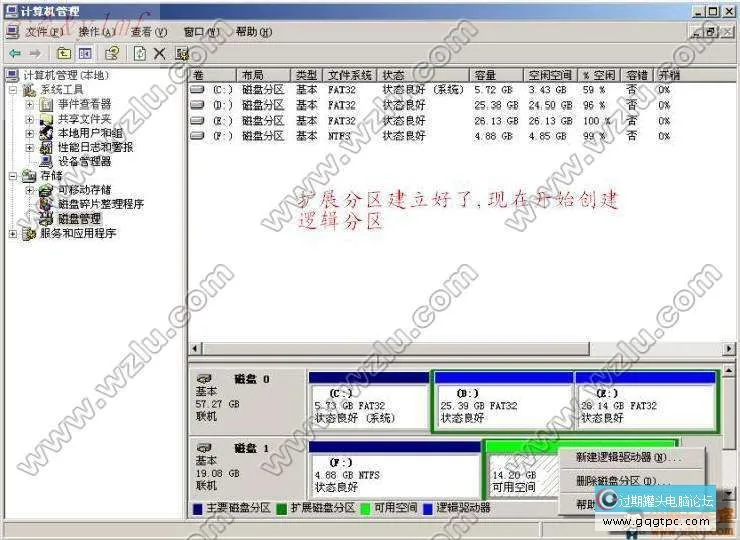Sort by the 布局 column header
Viewport: 740px width, 540px height.
tap(263, 75)
